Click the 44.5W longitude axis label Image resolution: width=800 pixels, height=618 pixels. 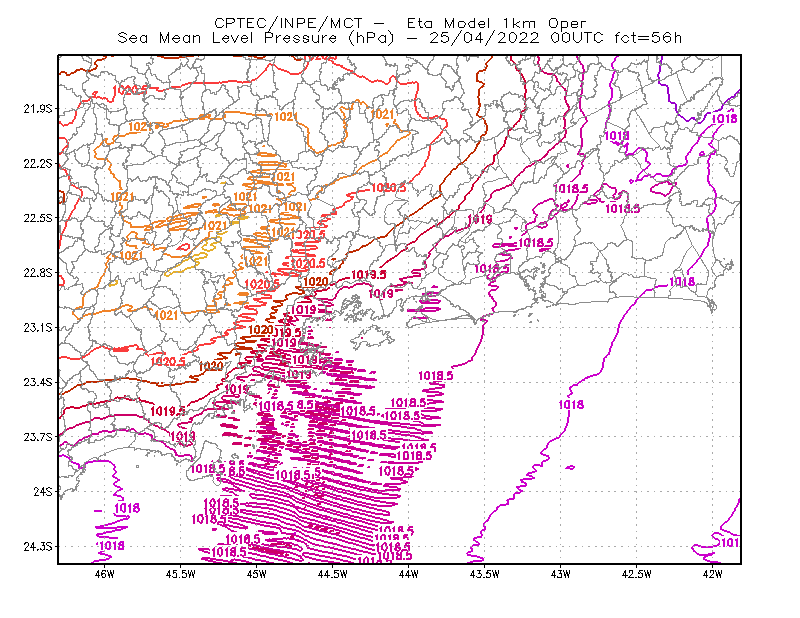click(x=333, y=574)
